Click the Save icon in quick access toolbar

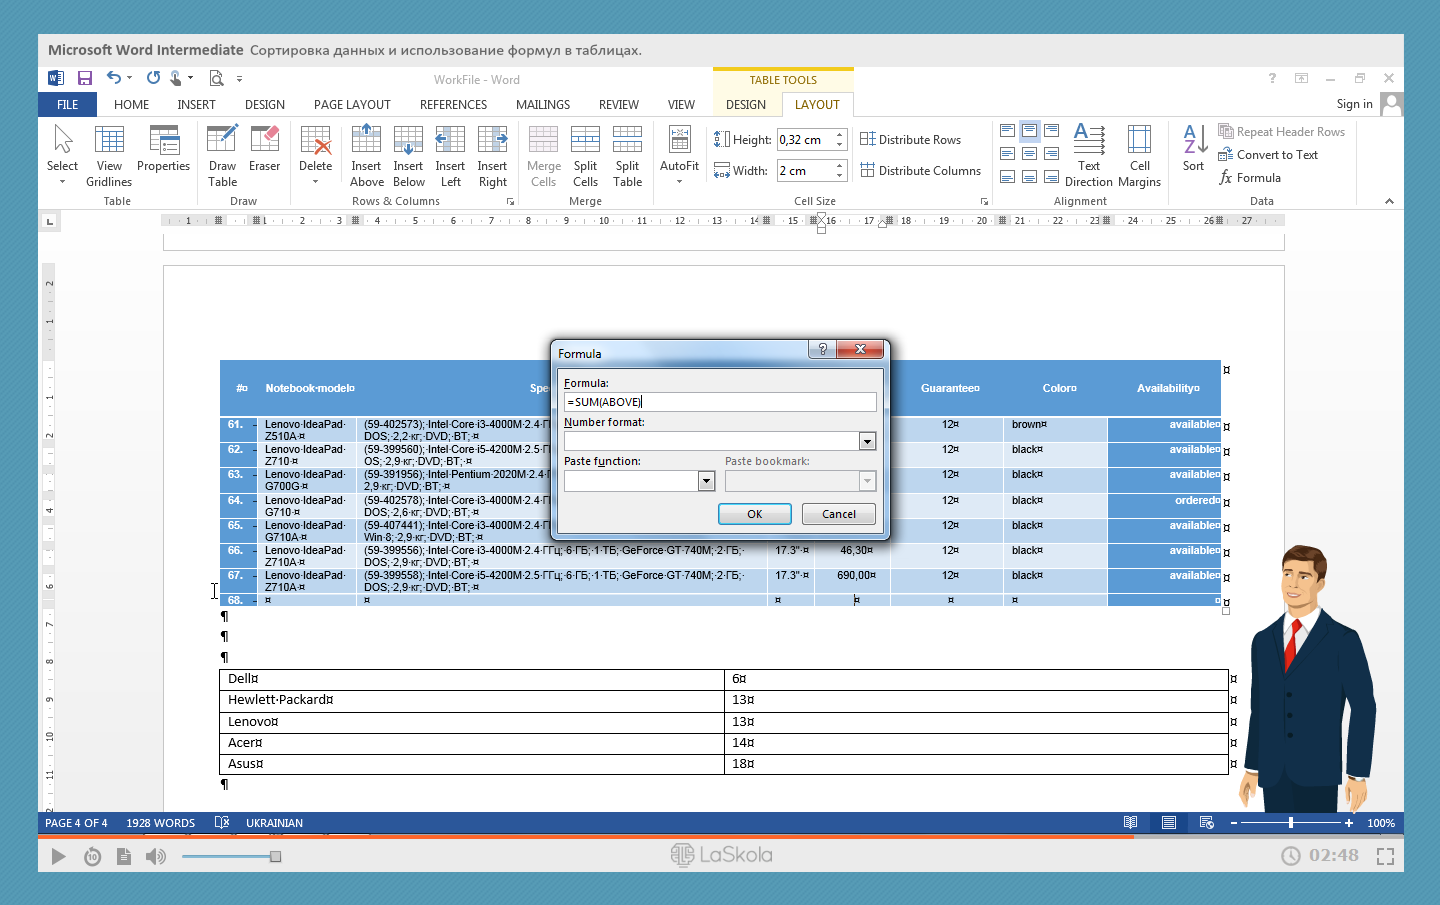(85, 78)
